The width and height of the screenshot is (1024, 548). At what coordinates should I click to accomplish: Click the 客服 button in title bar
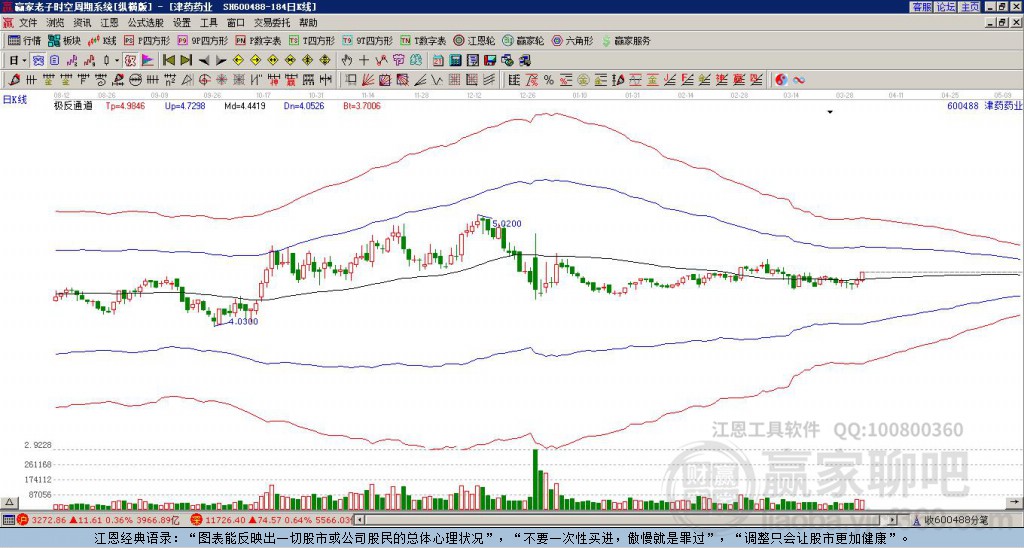[921, 7]
